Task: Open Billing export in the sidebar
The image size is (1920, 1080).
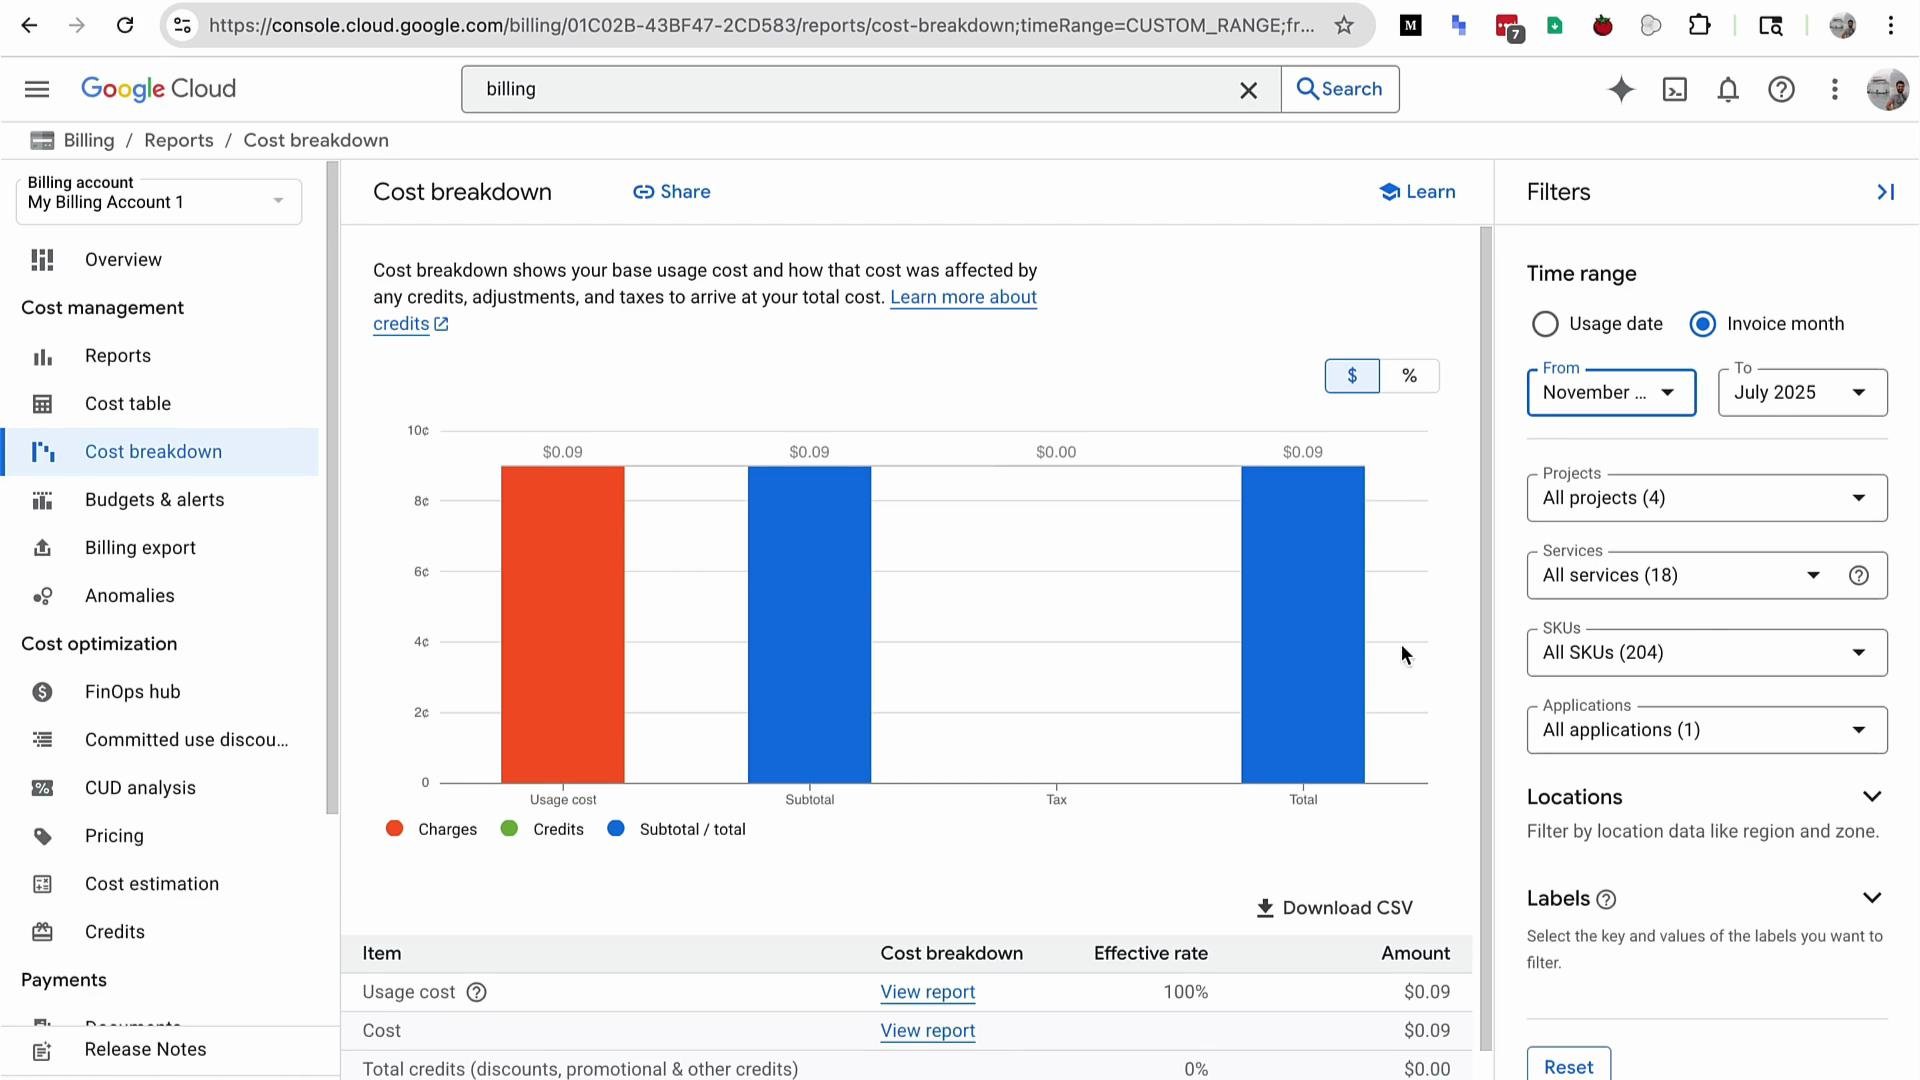Action: point(160,548)
